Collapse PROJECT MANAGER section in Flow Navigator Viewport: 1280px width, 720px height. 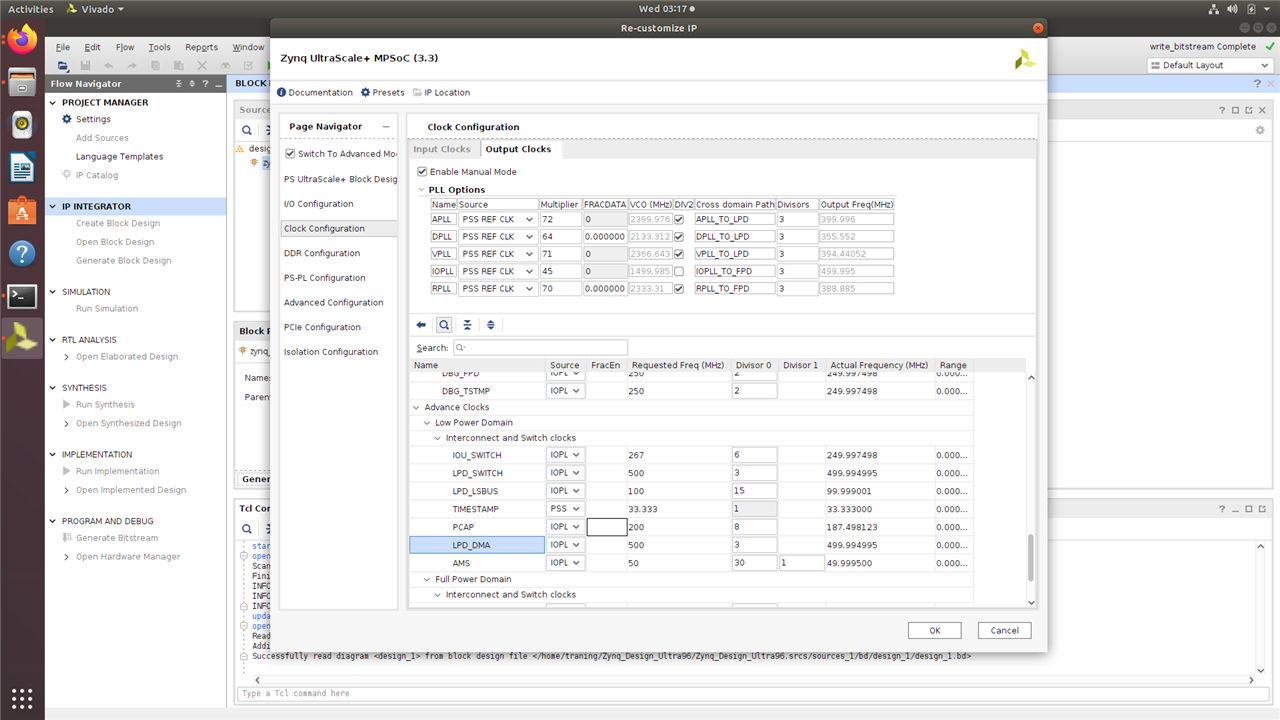(52, 102)
